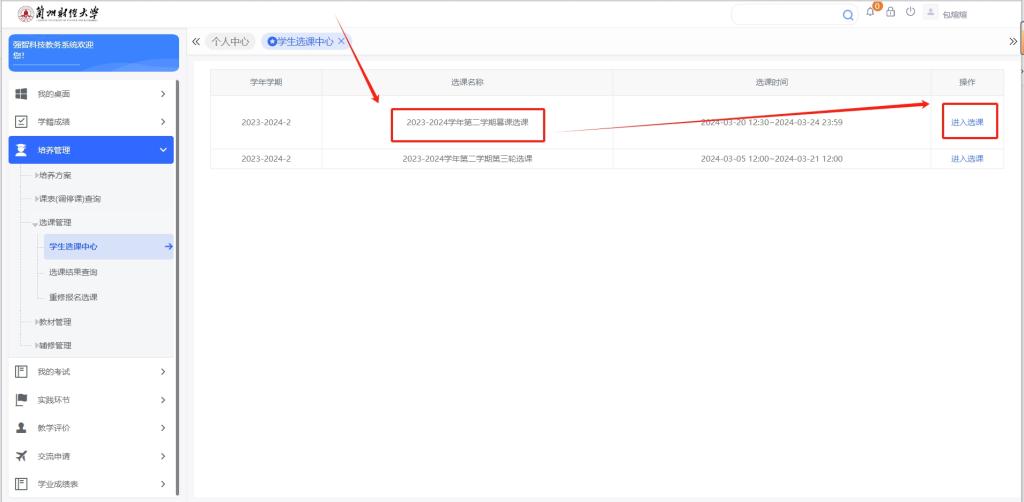Image resolution: width=1024 pixels, height=502 pixels.
Task: Open 重修报名选课 in sidebar
Action: point(73,297)
